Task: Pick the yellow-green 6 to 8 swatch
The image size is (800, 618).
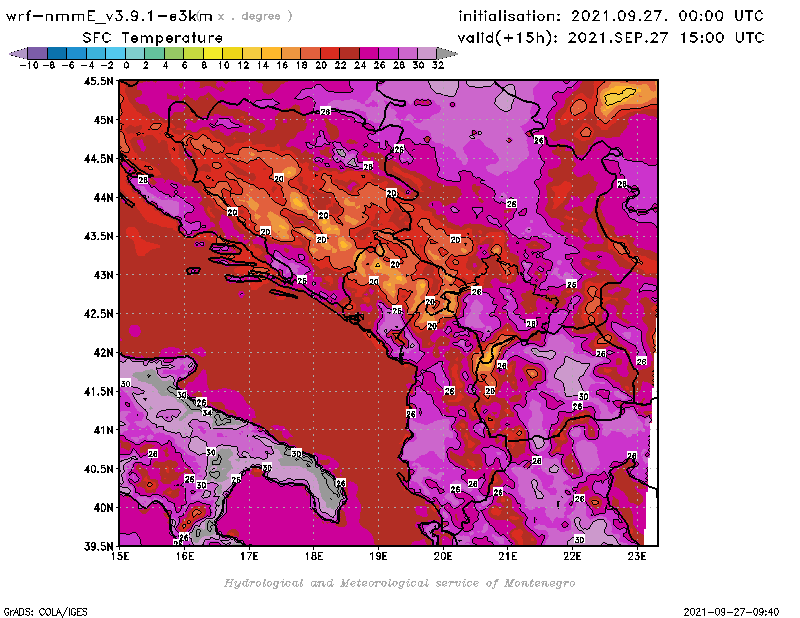Action: (193, 53)
